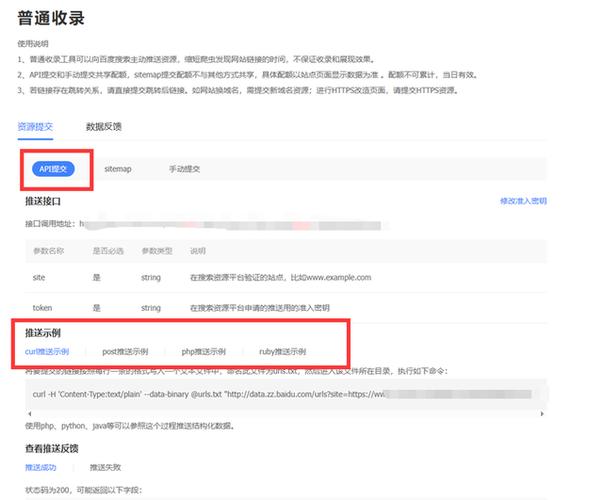Click the 普通收录 page heading

tap(51, 18)
